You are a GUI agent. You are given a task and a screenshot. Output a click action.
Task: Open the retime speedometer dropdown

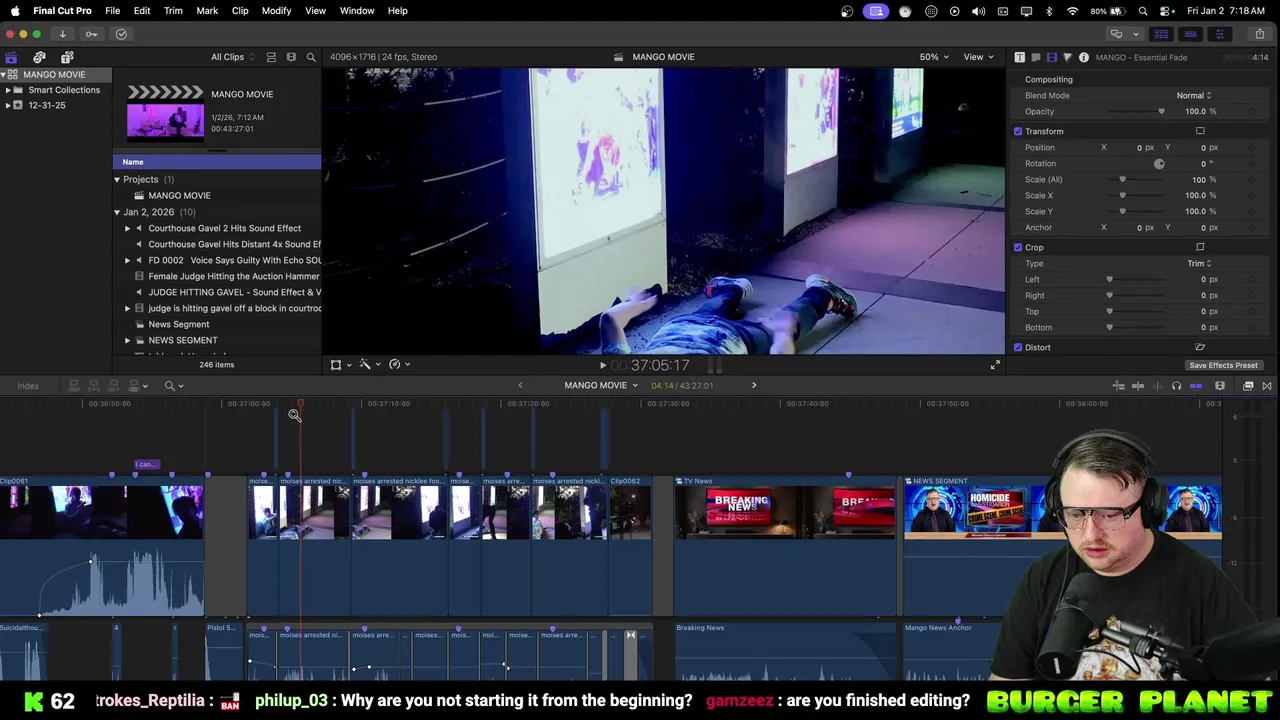[399, 365]
